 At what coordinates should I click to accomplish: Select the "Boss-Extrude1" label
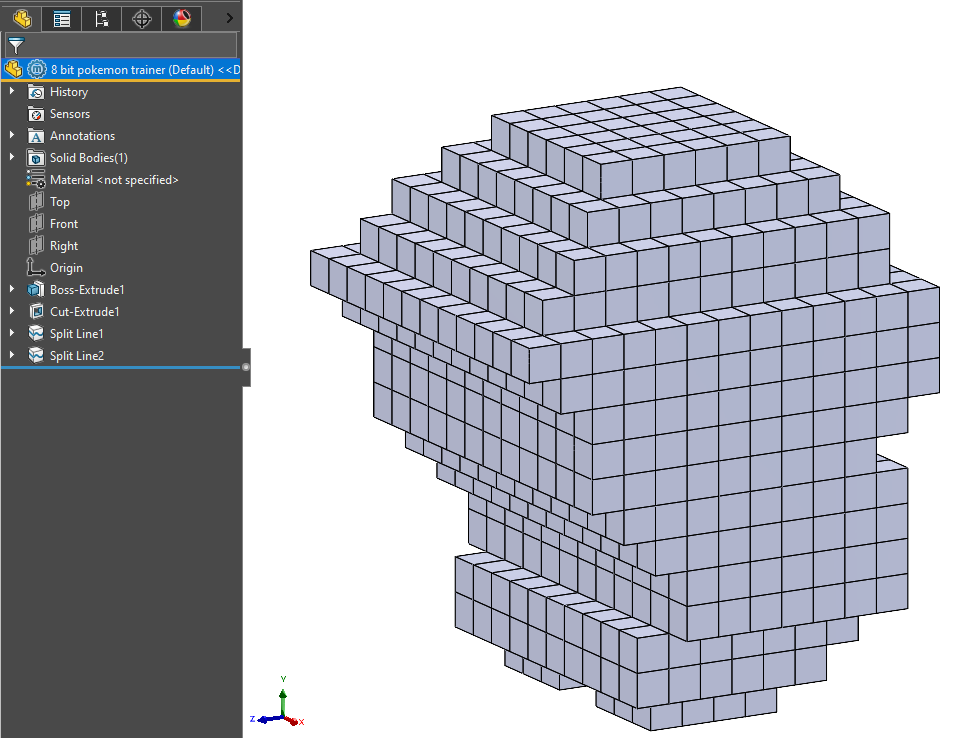[87, 290]
